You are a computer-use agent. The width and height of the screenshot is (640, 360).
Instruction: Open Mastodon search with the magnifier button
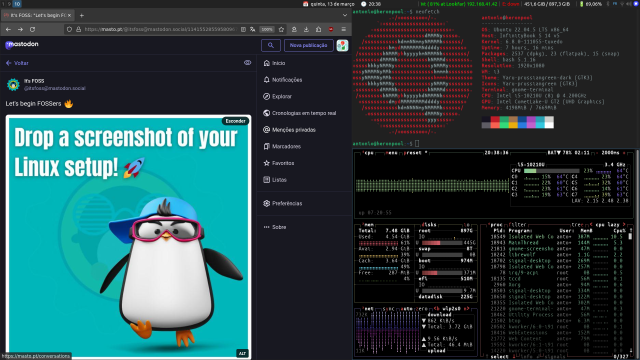271,45
